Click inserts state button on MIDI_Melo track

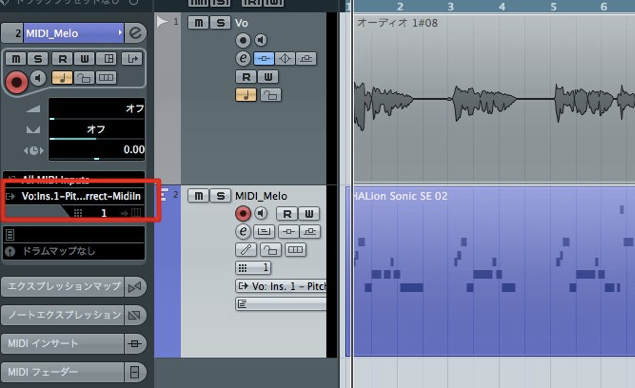coord(288,231)
